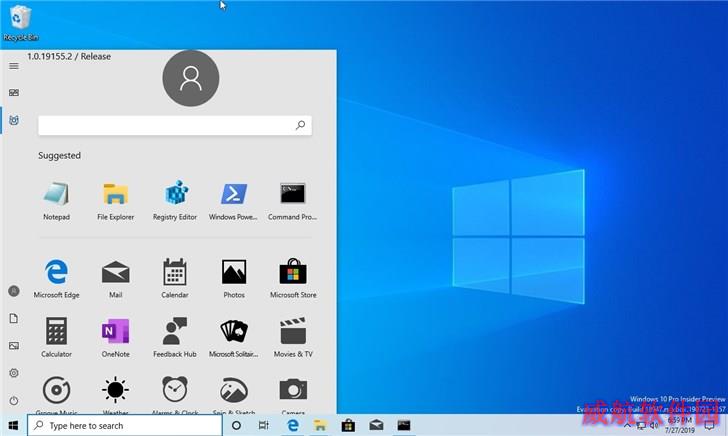Open Task View on the taskbar
728x436 pixels.
[x=264, y=425]
